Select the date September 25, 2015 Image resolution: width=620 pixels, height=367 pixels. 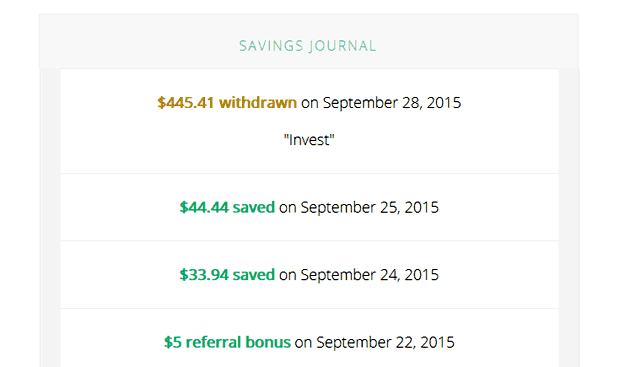370,208
